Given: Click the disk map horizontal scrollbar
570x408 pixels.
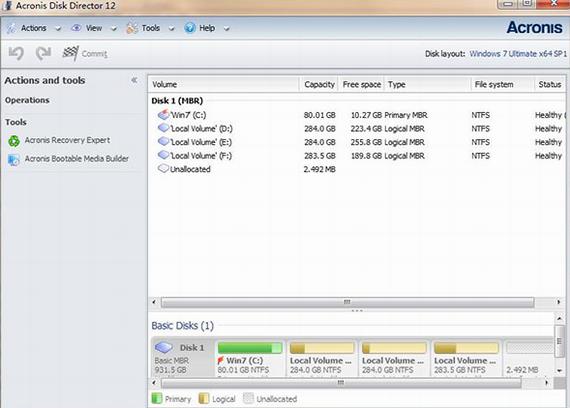Looking at the screenshot, I should [341, 383].
